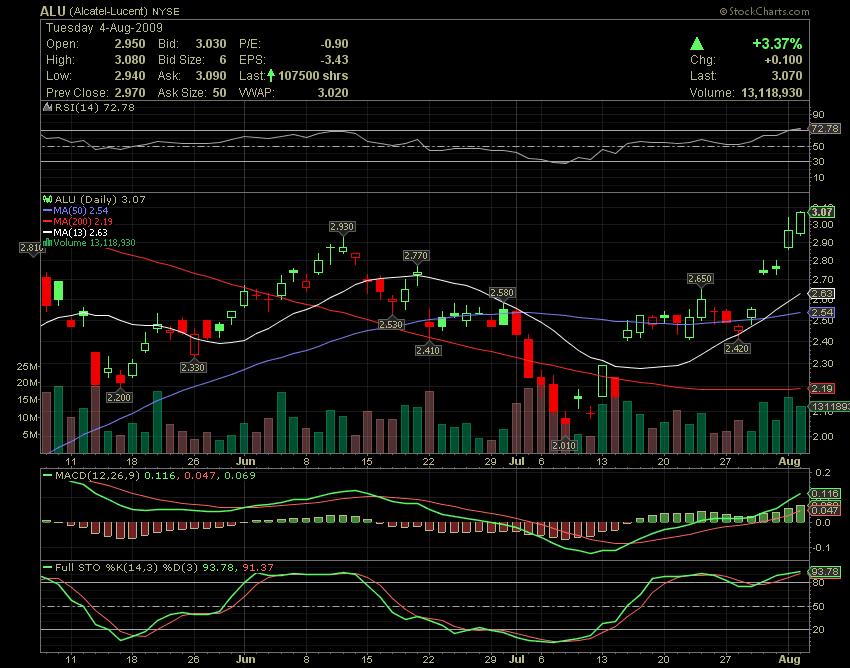Click the Chg value +0.100
Image resolution: width=850 pixels, height=668 pixels.
pos(782,60)
